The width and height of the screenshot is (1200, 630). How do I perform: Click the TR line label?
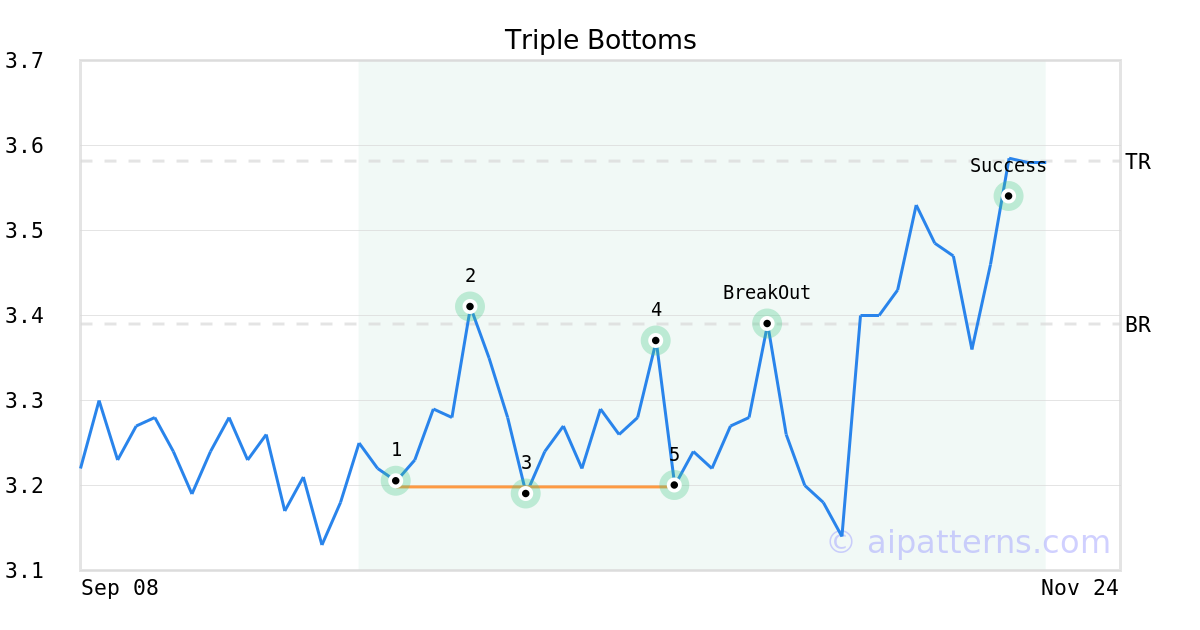click(x=1138, y=162)
